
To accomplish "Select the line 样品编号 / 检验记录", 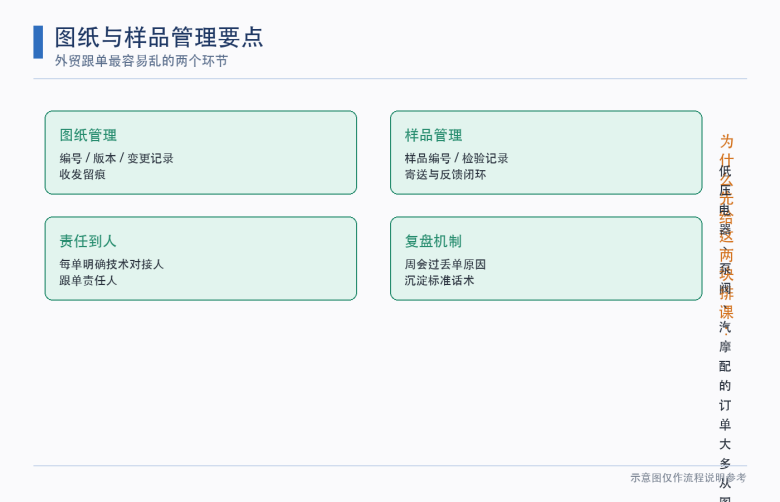I will coord(456,159).
